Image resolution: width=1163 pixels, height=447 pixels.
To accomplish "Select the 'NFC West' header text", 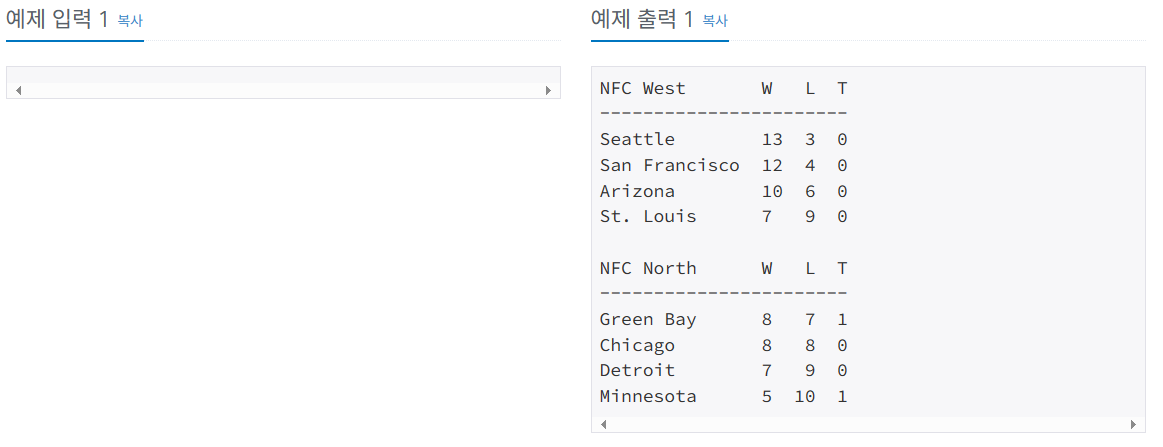I will click(643, 89).
